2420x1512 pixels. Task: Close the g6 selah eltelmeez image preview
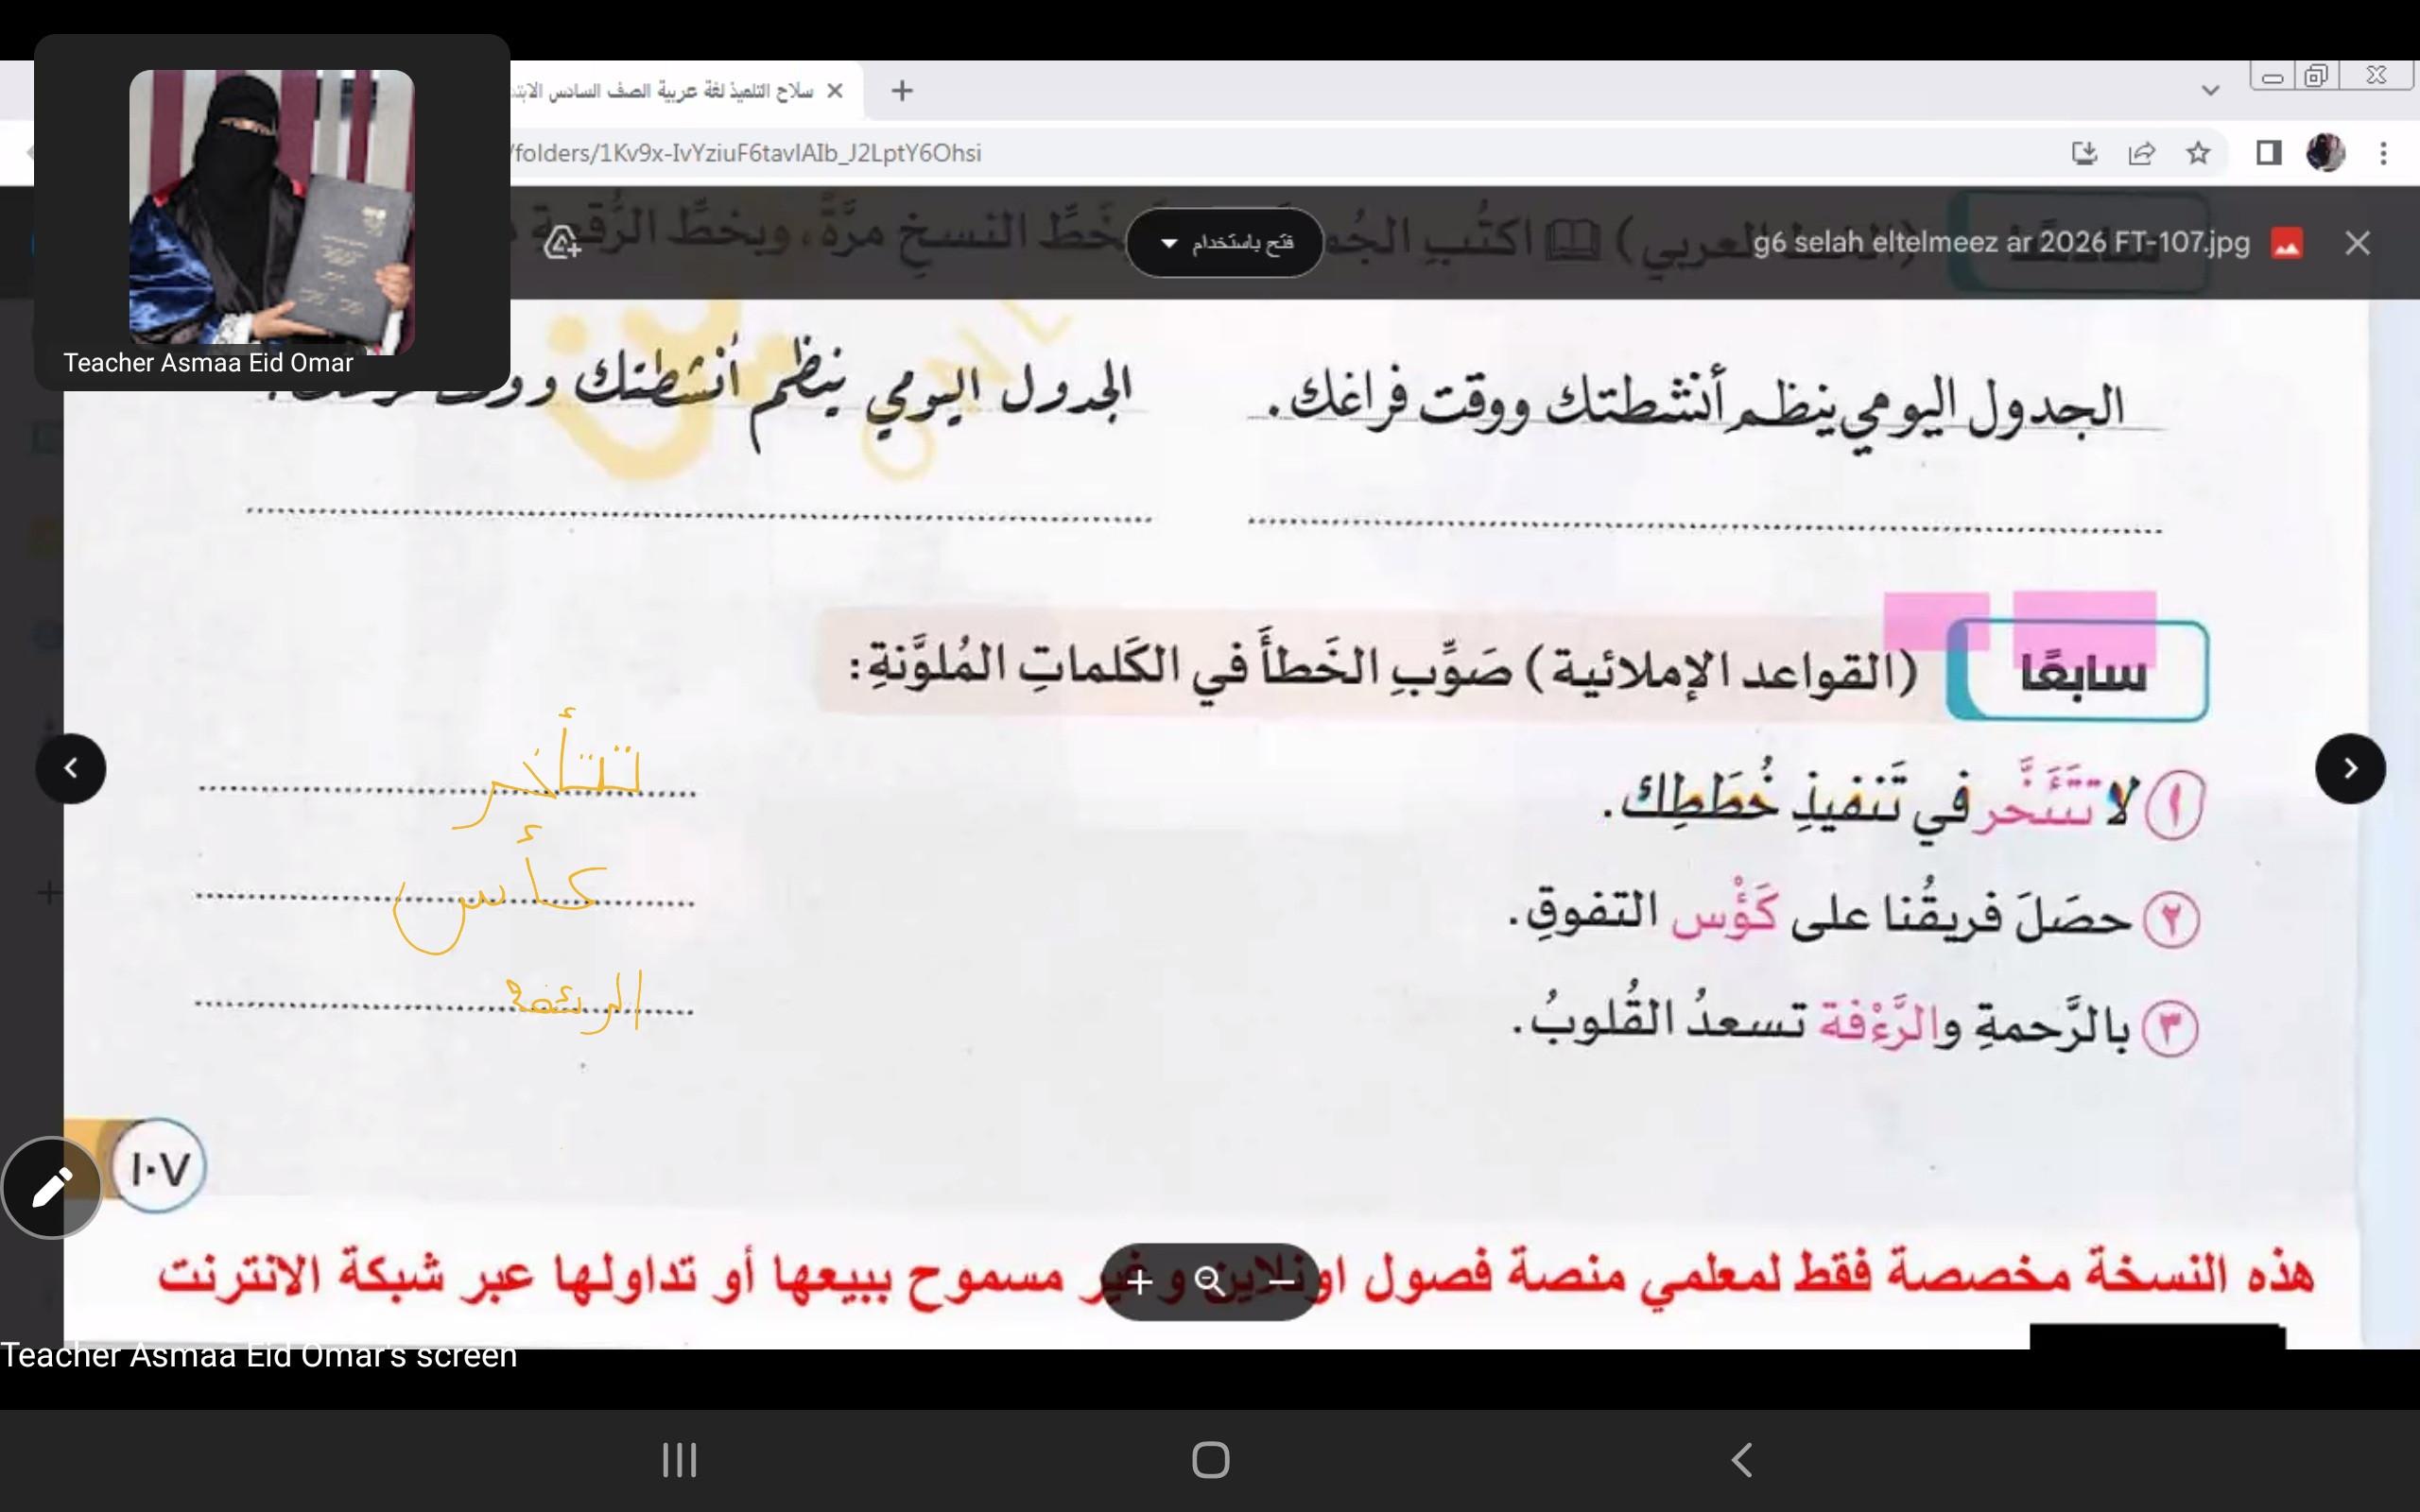tap(2357, 243)
